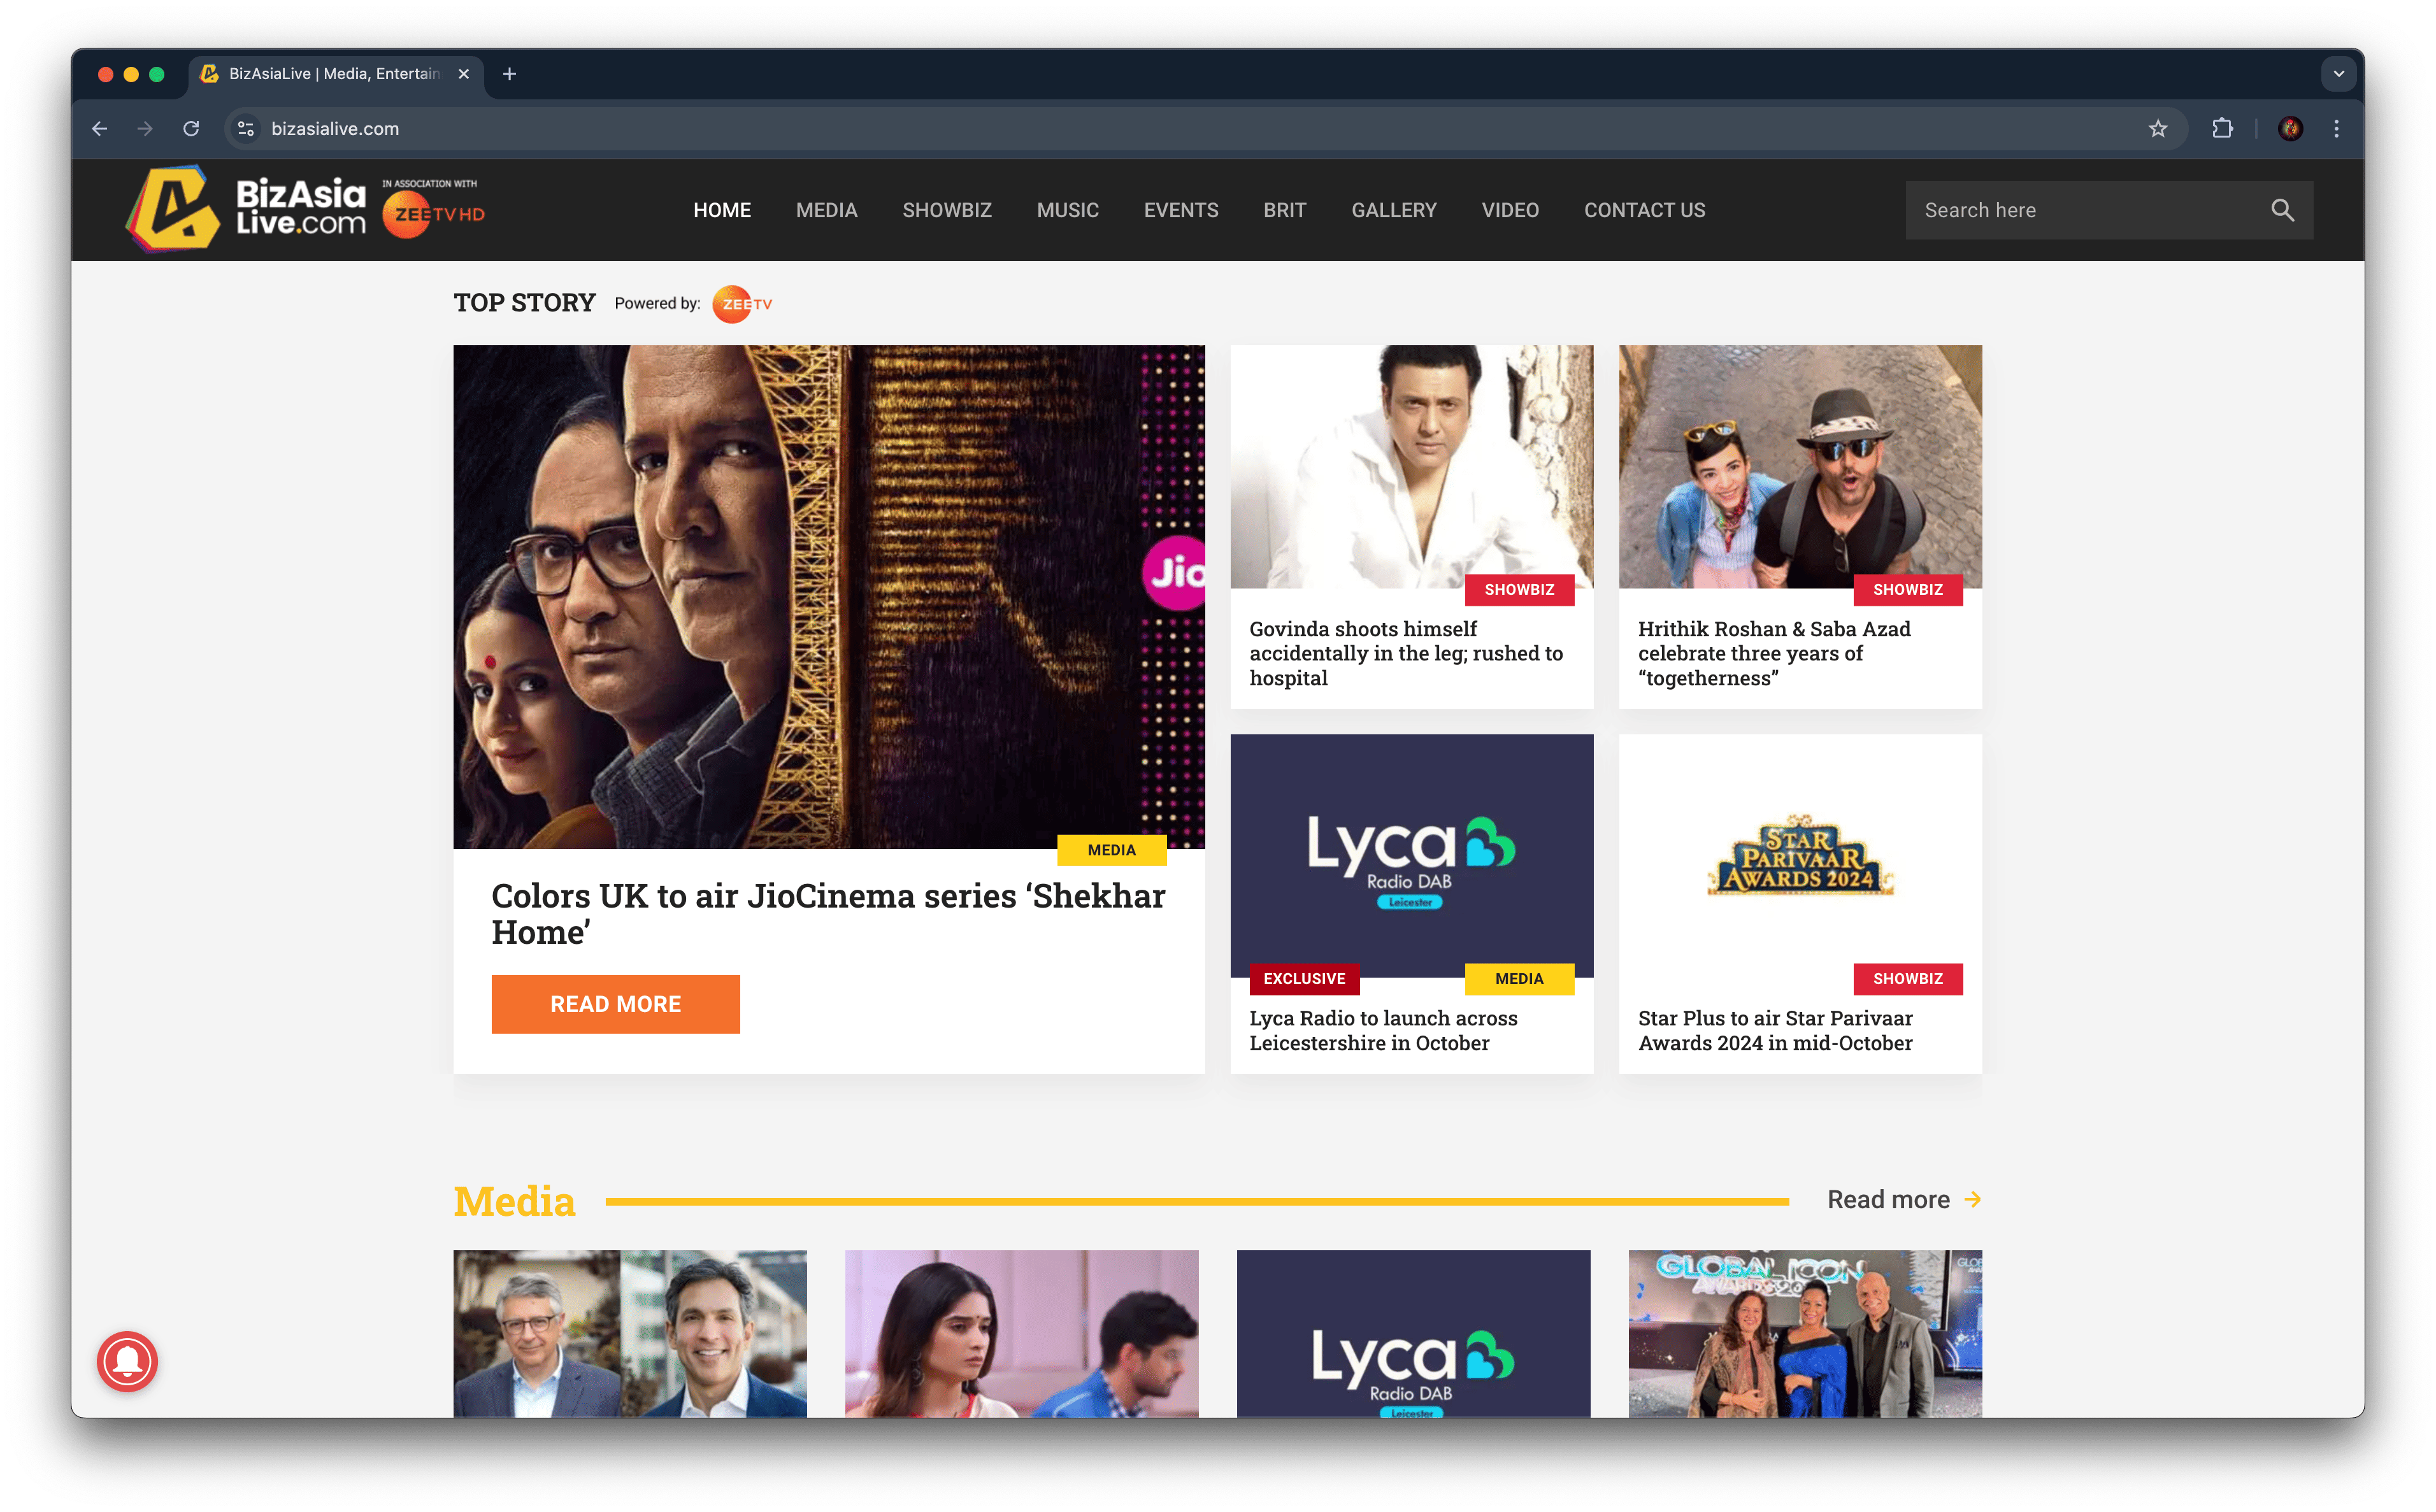Close the BizAsiaLive browser tab
Screen dimensions: 2436x1512
click(x=463, y=74)
